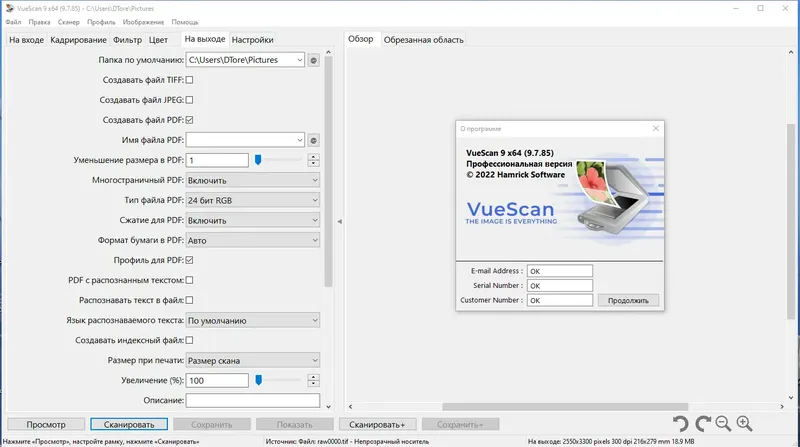Decrease 'Увеличение (%)' with stepper down arrow
Image resolution: width=800 pixels, height=447 pixels.
(314, 384)
